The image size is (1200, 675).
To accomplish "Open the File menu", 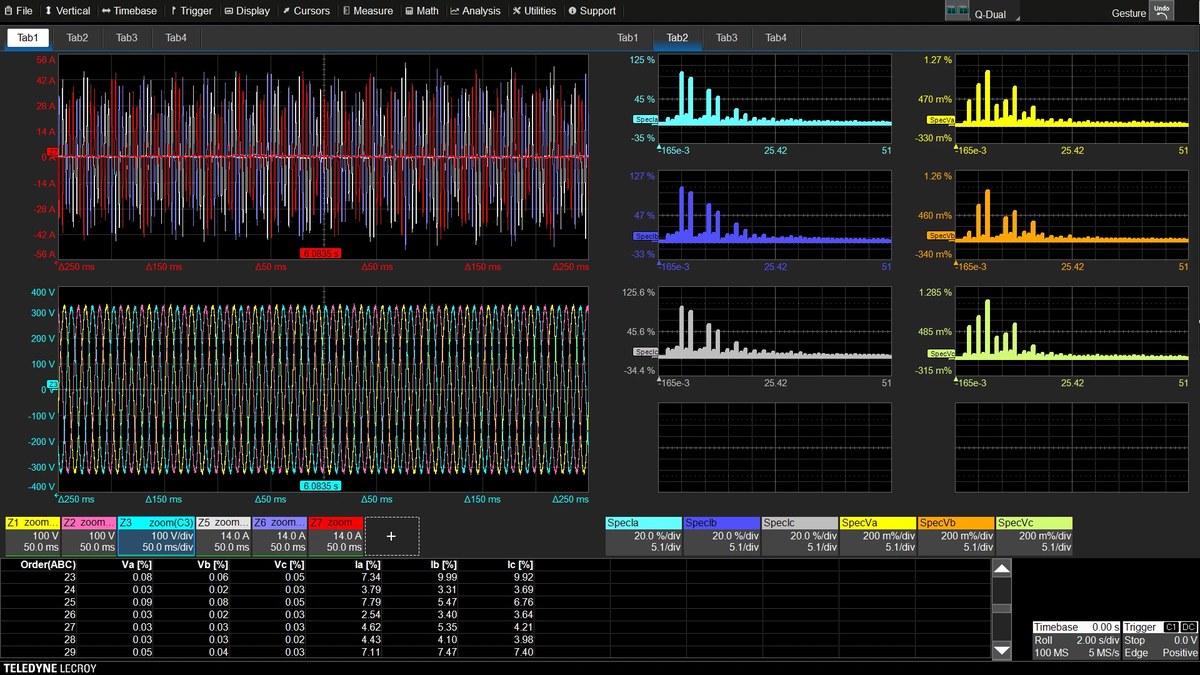I will [x=19, y=11].
